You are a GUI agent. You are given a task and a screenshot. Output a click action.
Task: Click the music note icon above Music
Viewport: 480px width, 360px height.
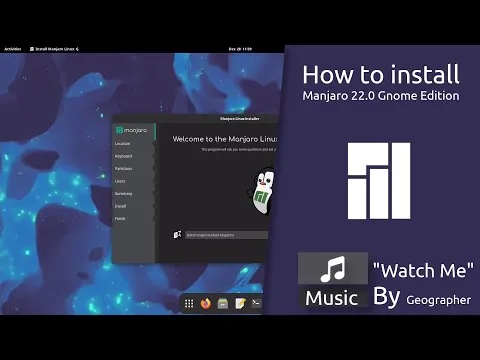pyautogui.click(x=333, y=269)
